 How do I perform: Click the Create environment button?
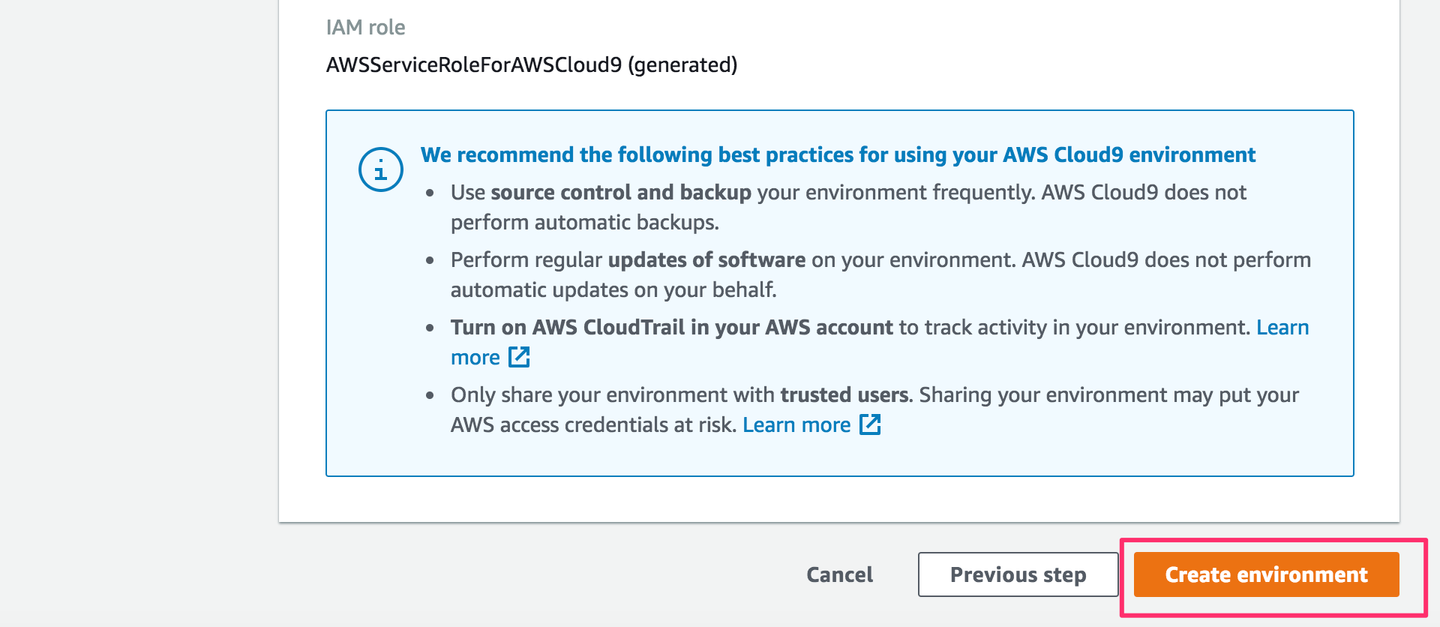1266,575
